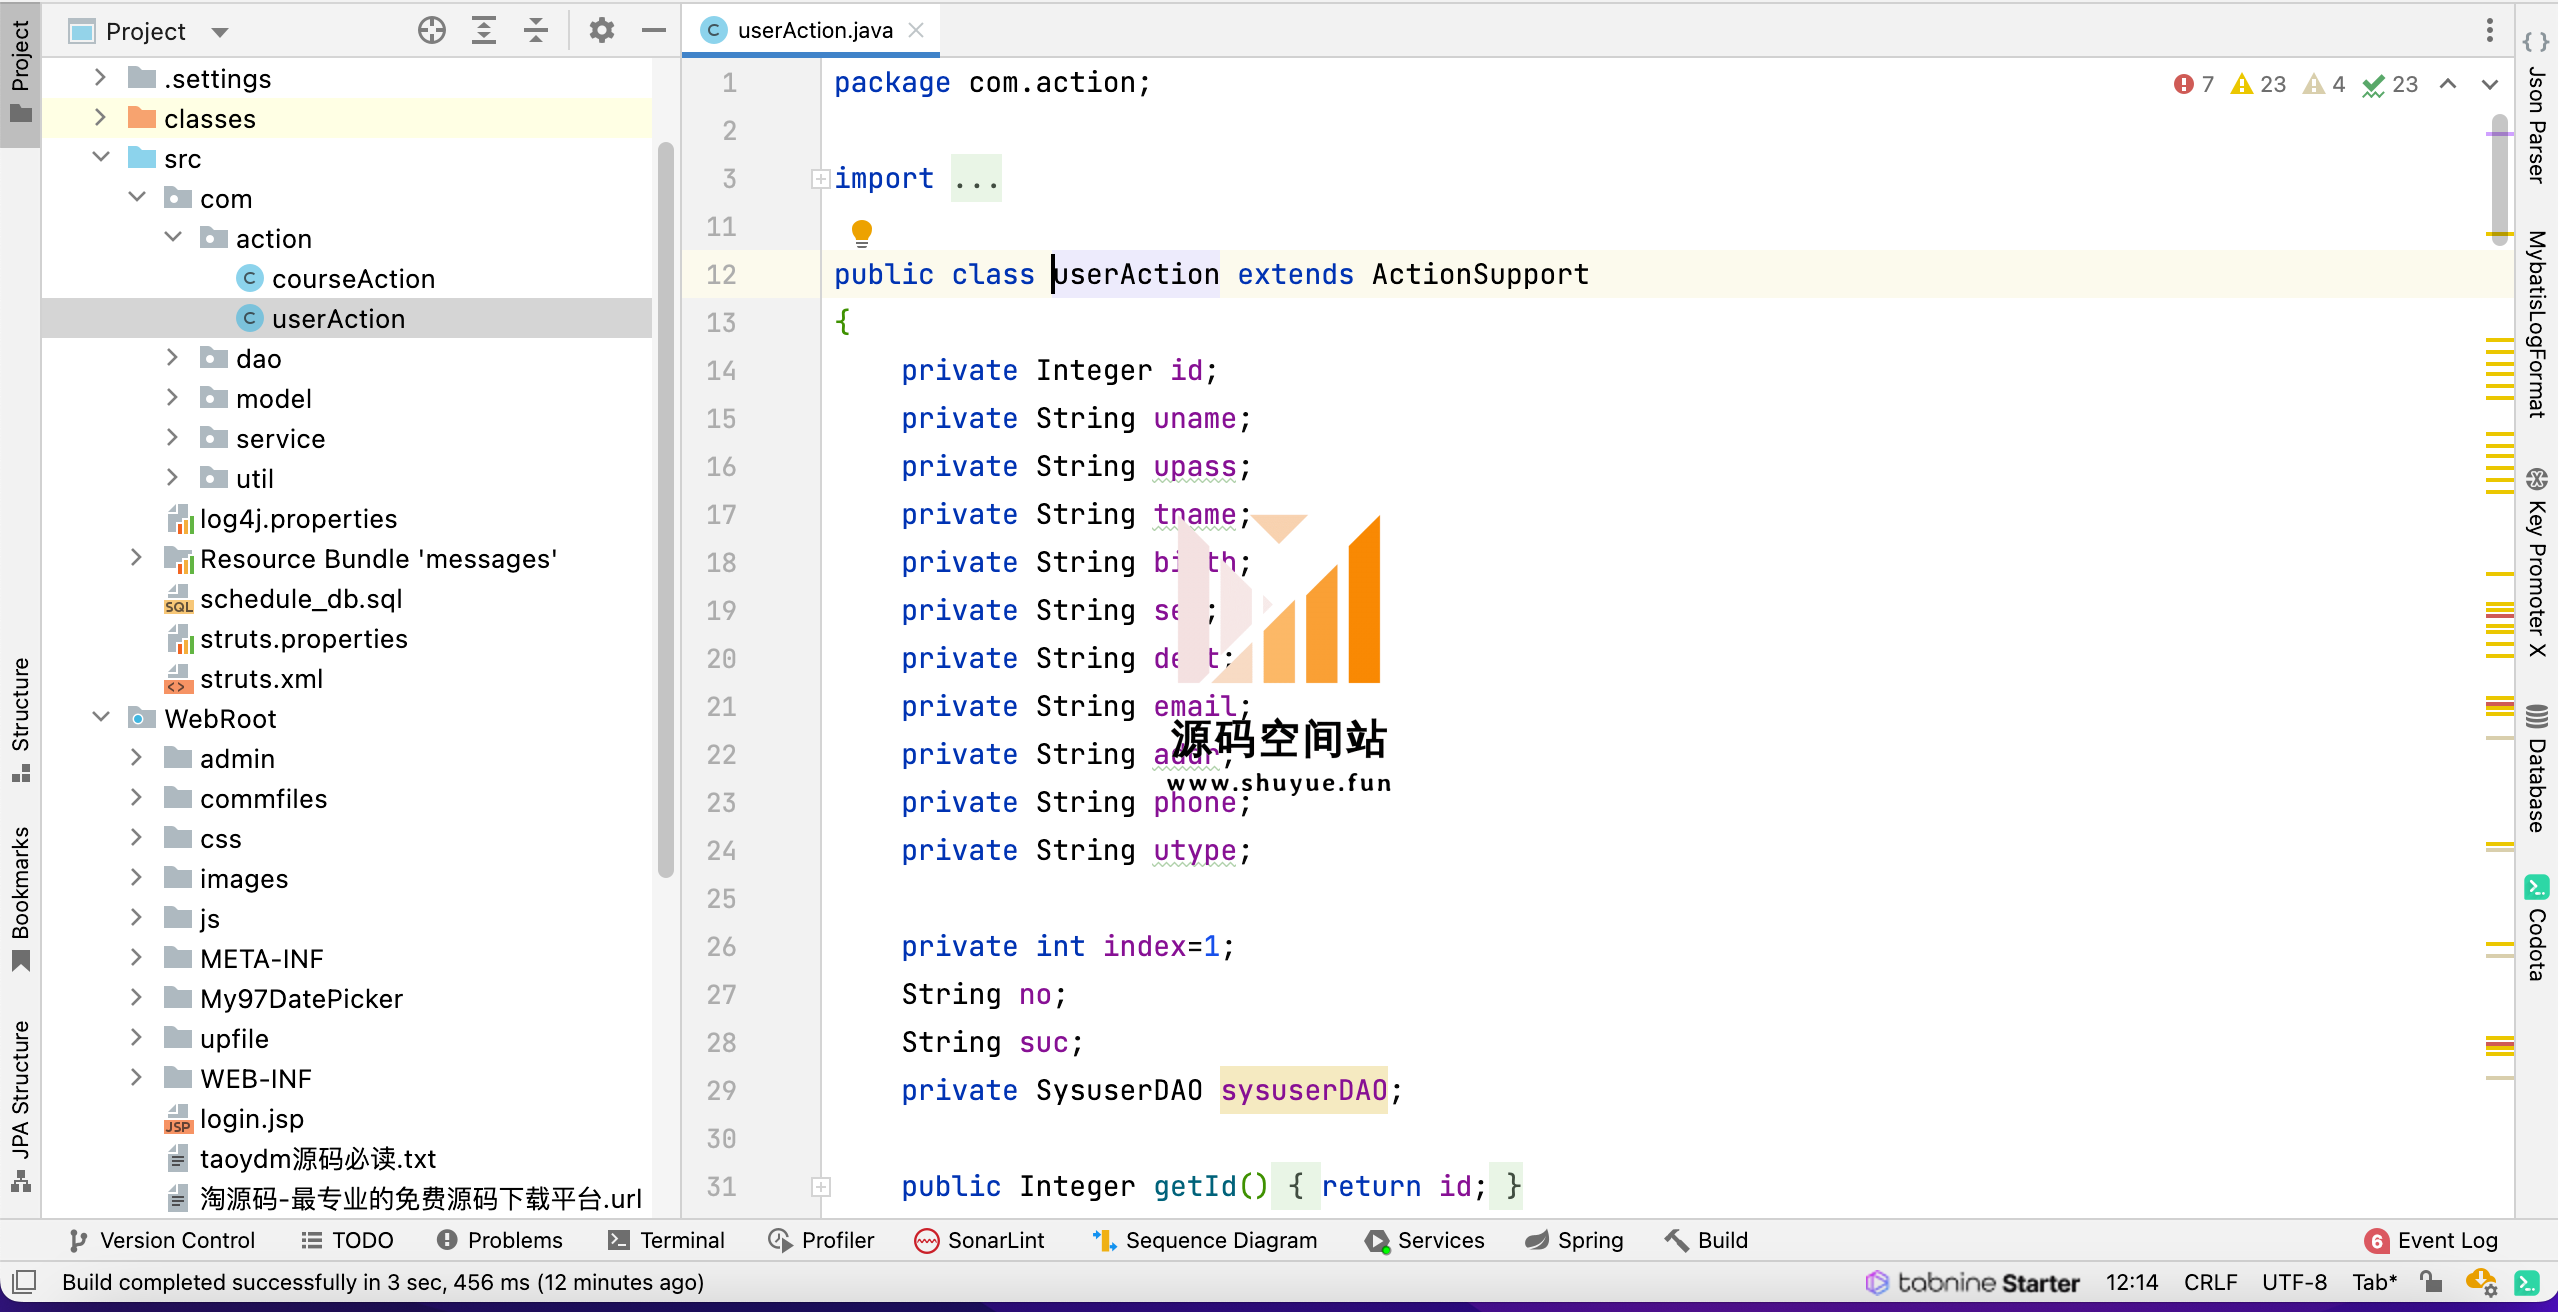This screenshot has height=1312, width=2558.
Task: Open the Project panel settings gear
Action: (x=601, y=31)
